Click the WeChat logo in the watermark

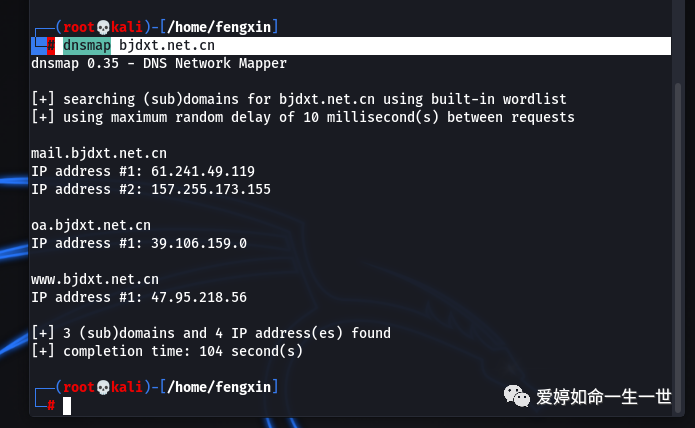(518, 396)
